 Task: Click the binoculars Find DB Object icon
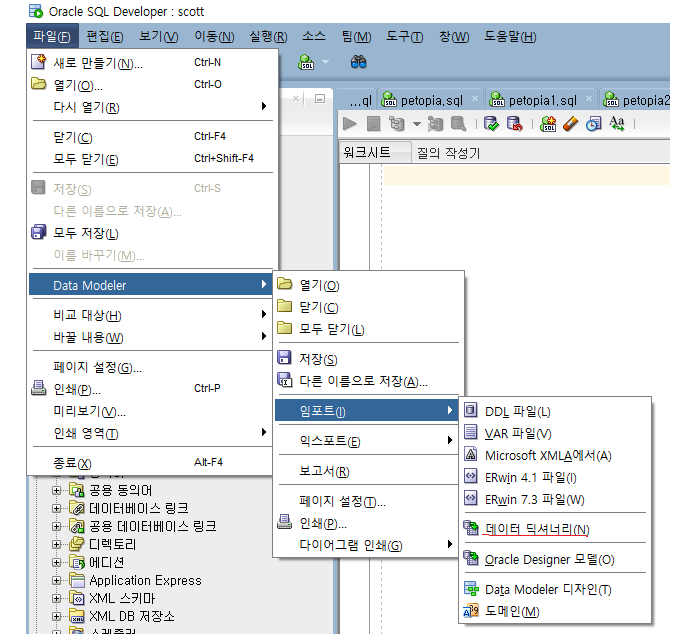(x=359, y=62)
